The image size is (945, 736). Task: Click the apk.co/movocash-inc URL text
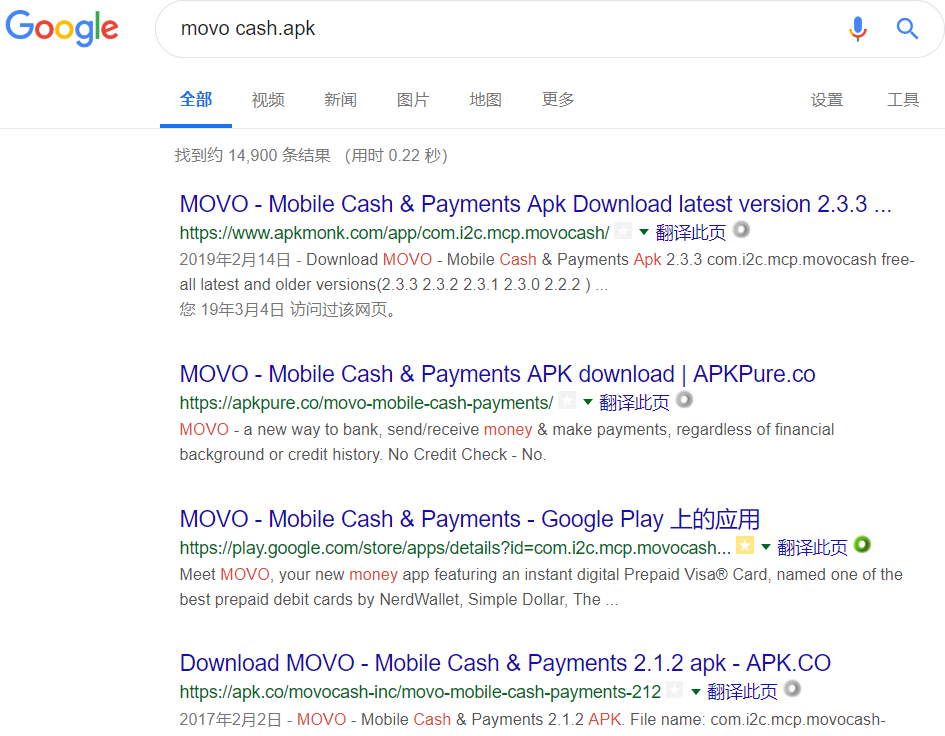420,692
